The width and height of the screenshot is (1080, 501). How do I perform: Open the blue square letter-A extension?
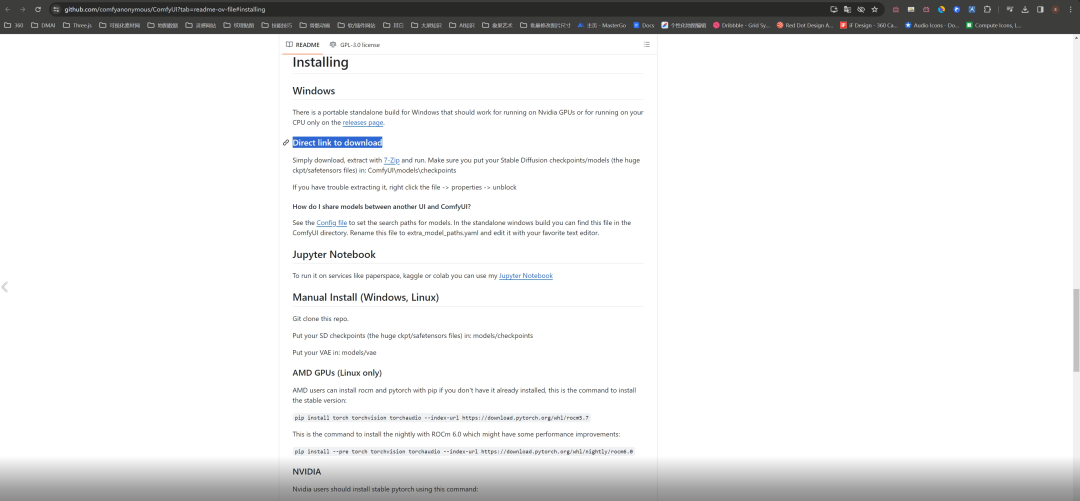(972, 10)
